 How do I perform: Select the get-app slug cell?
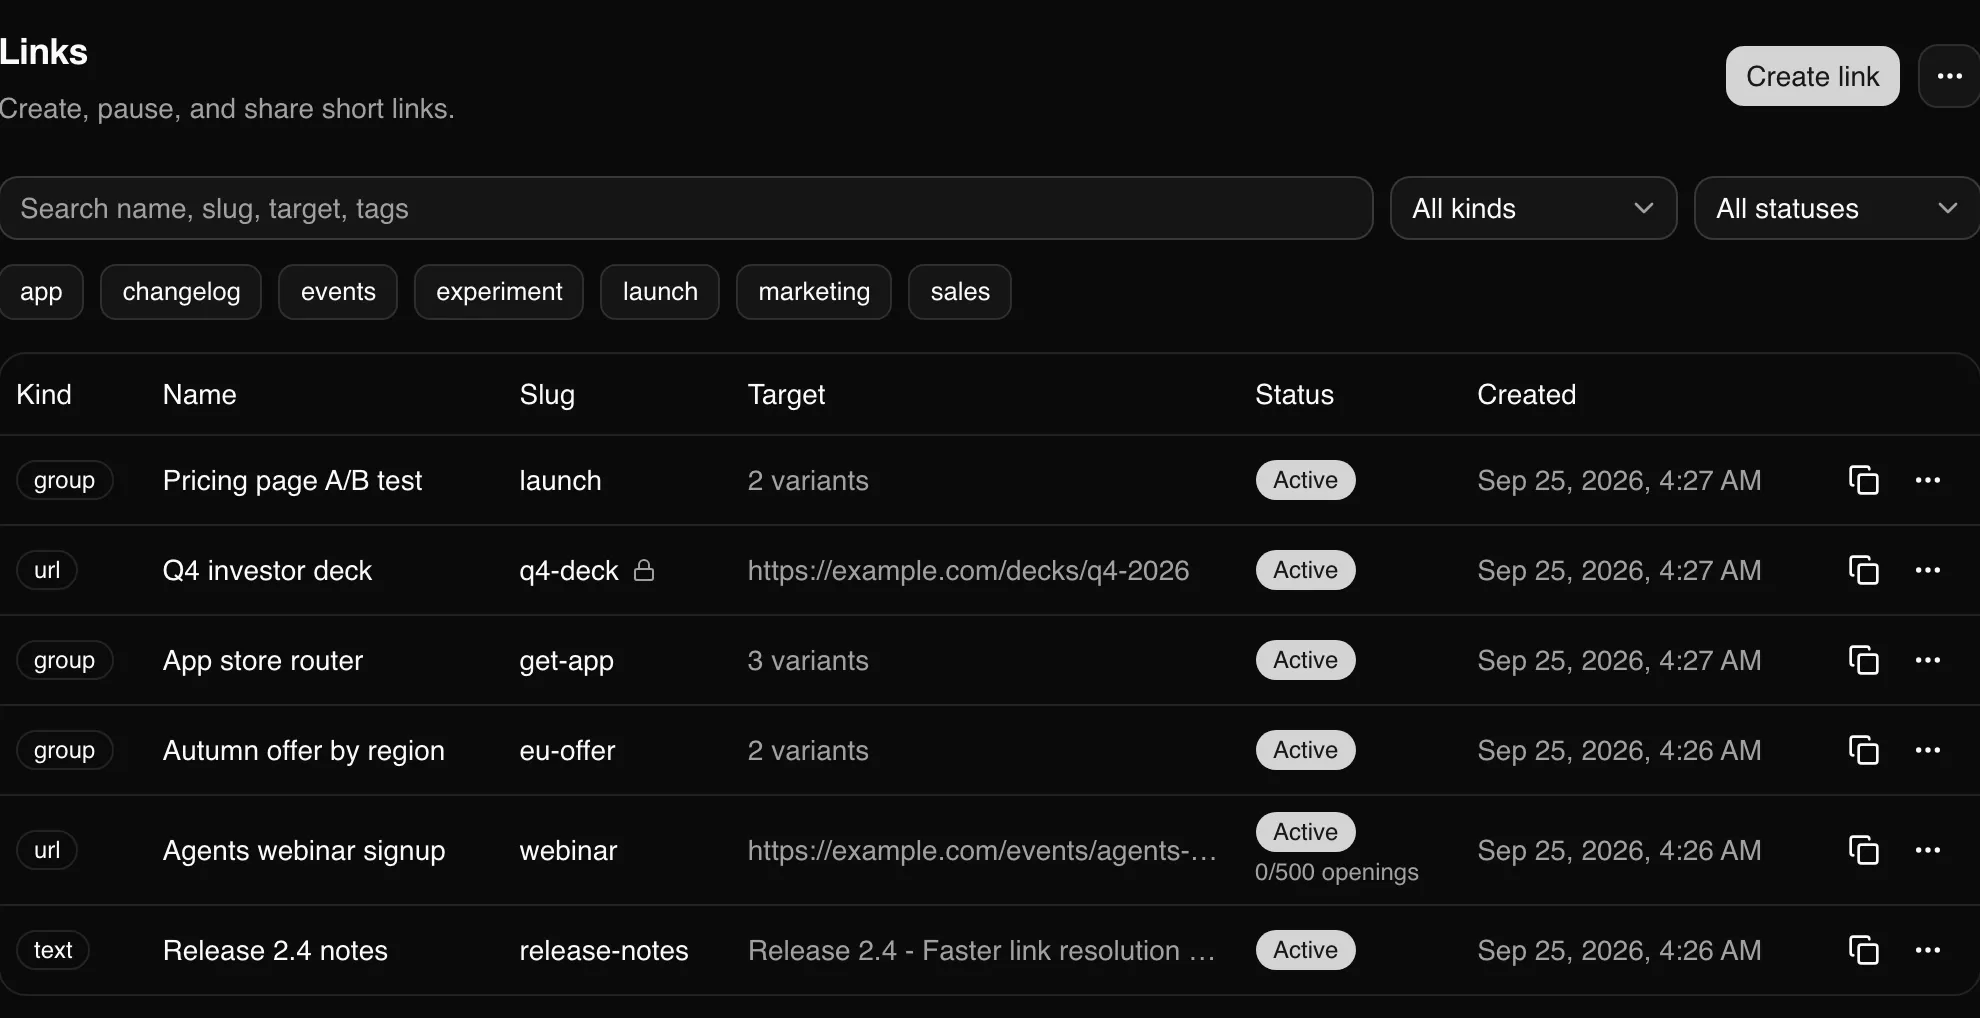coord(566,661)
